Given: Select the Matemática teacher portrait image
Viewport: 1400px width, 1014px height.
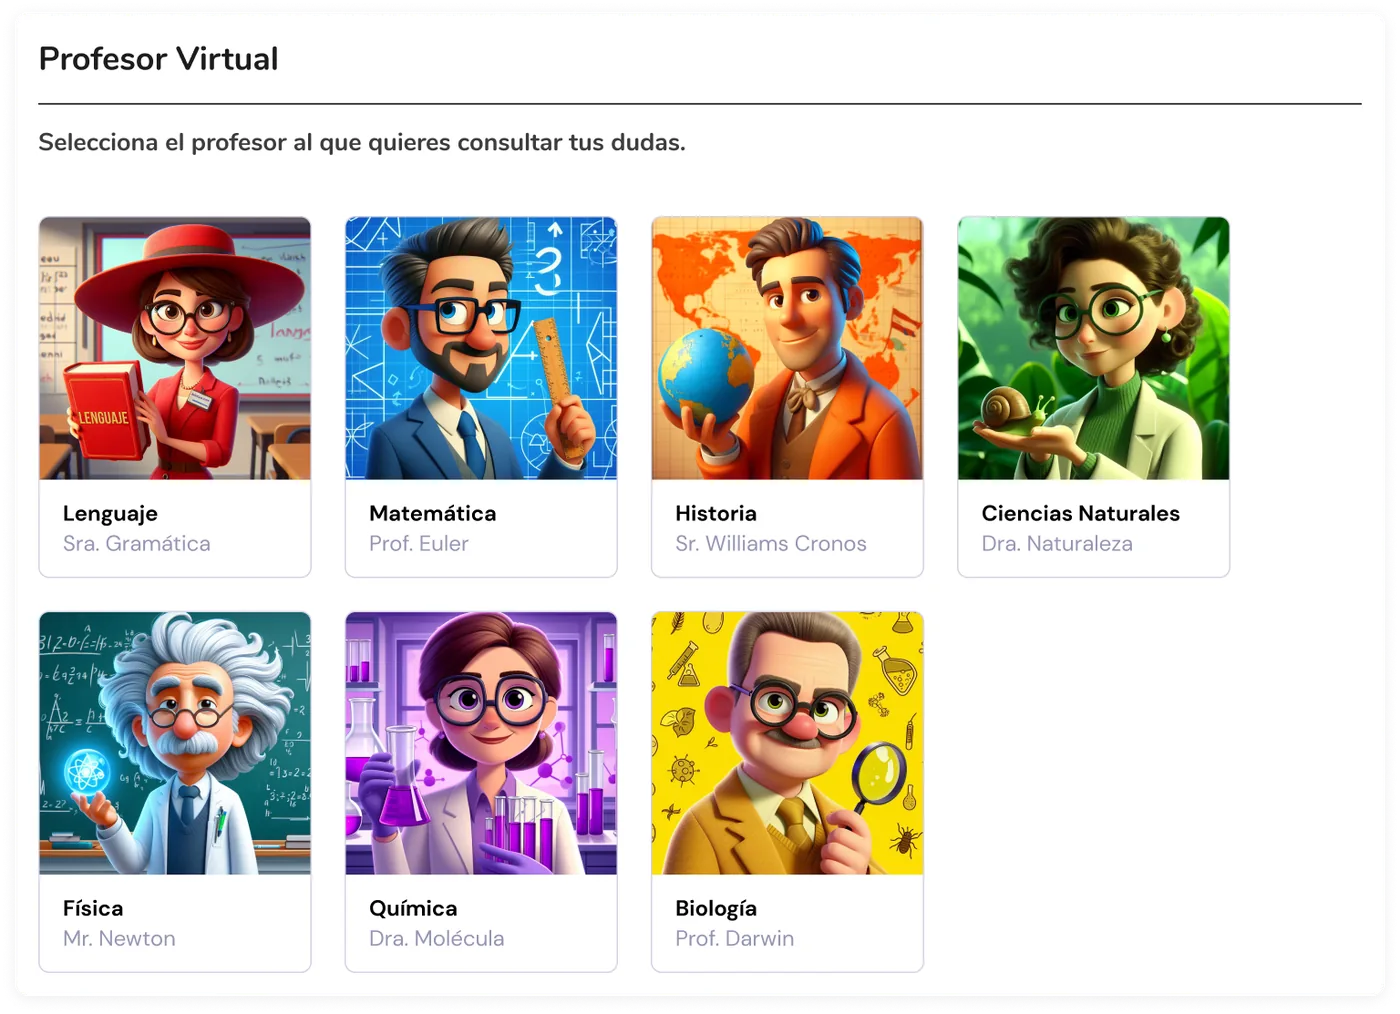Looking at the screenshot, I should pos(481,348).
